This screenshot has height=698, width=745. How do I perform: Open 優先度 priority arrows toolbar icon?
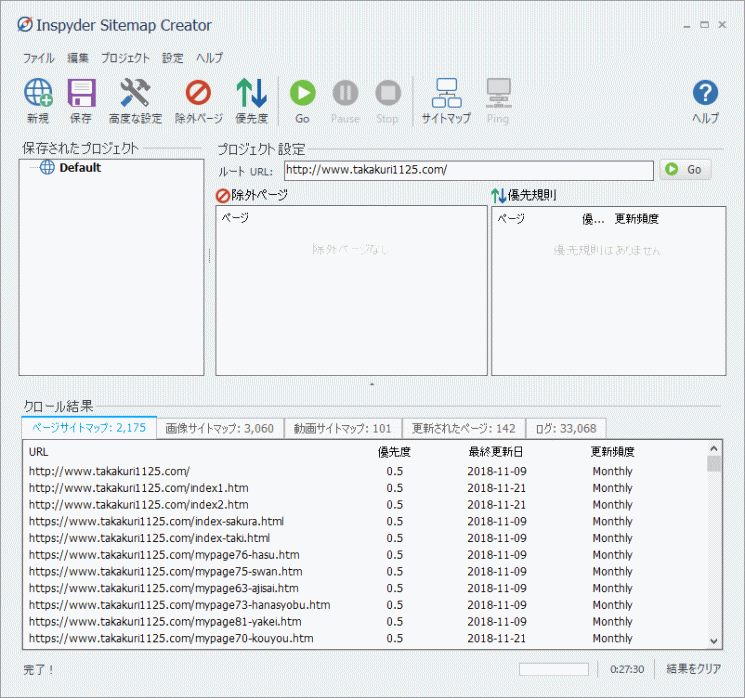(x=252, y=101)
